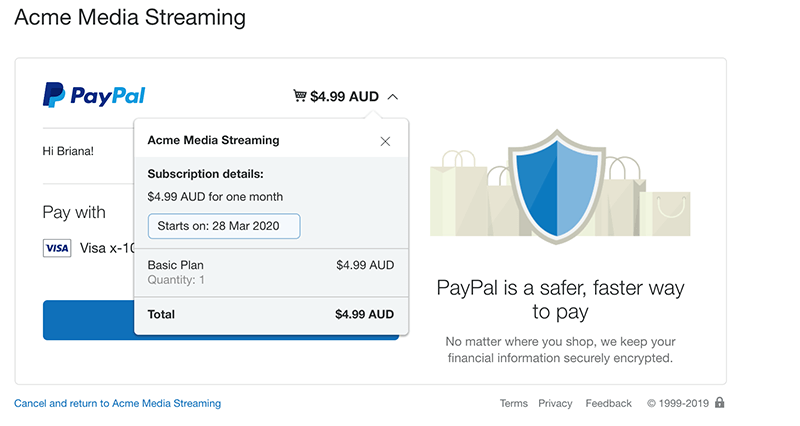Collapse the cart summary chevron

392,97
